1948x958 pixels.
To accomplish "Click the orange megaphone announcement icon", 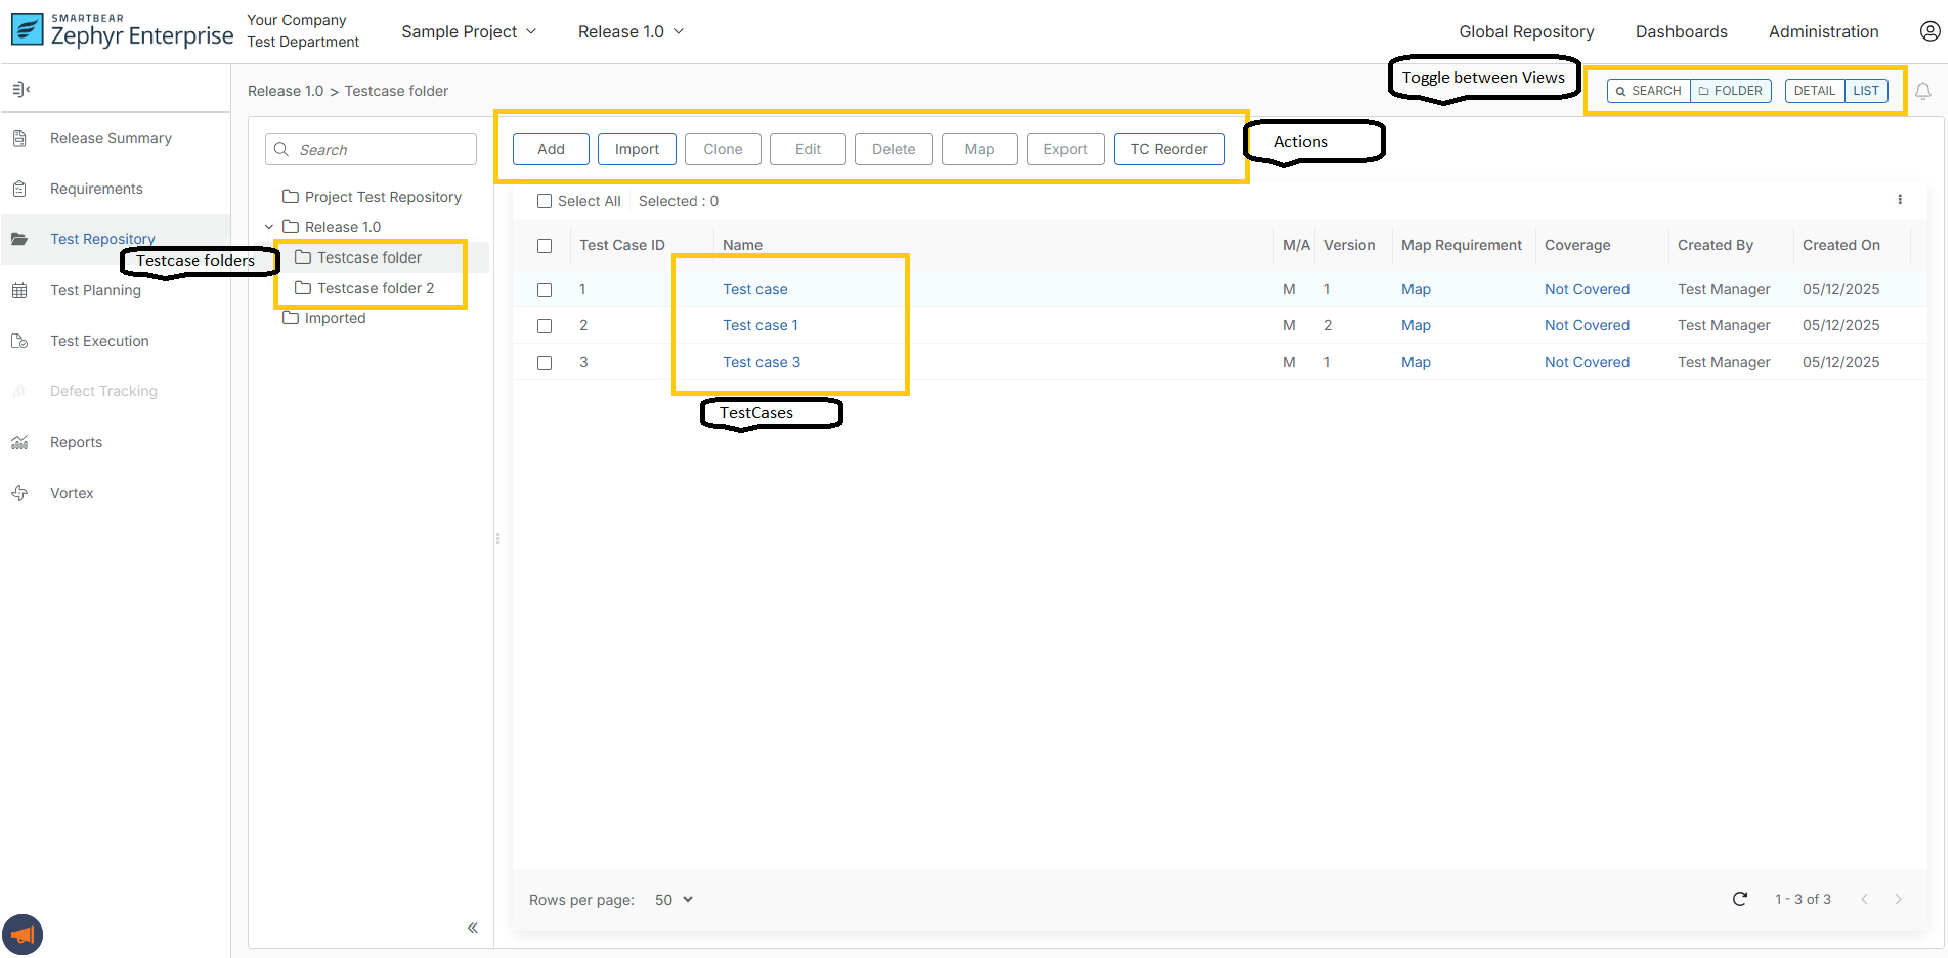I will pos(23,935).
